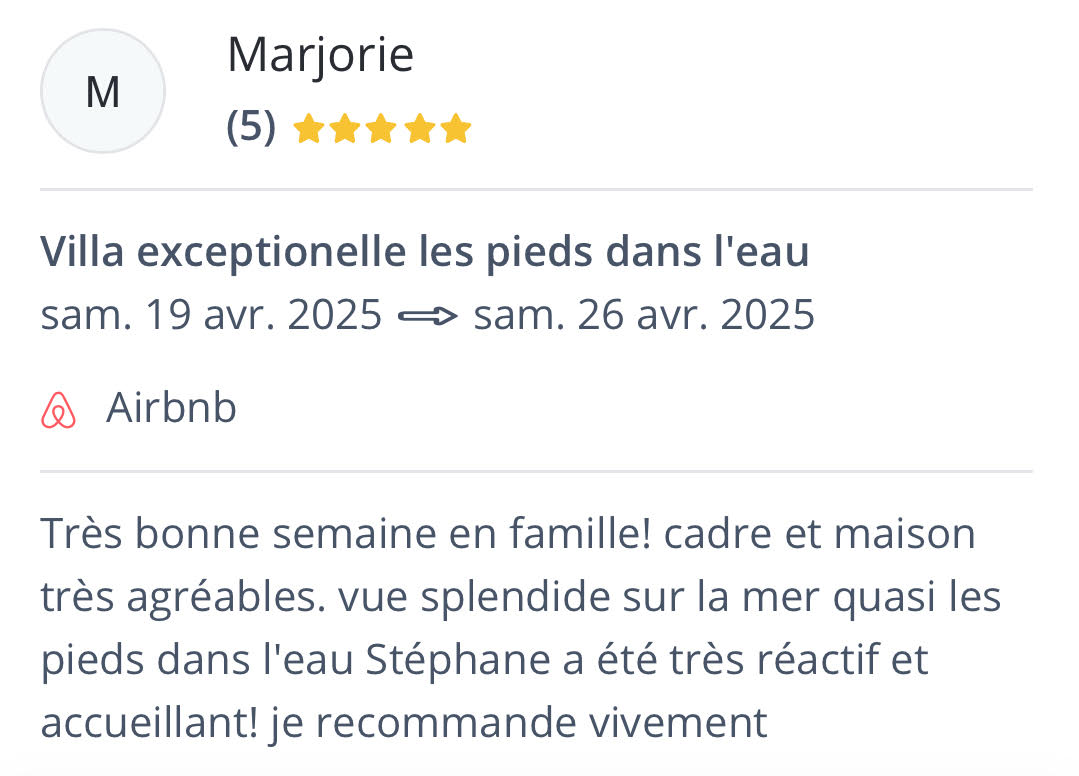The width and height of the screenshot is (1079, 776).
Task: Open listing Villa exceptionelle les pieds dans l'eau
Action: [x=425, y=251]
